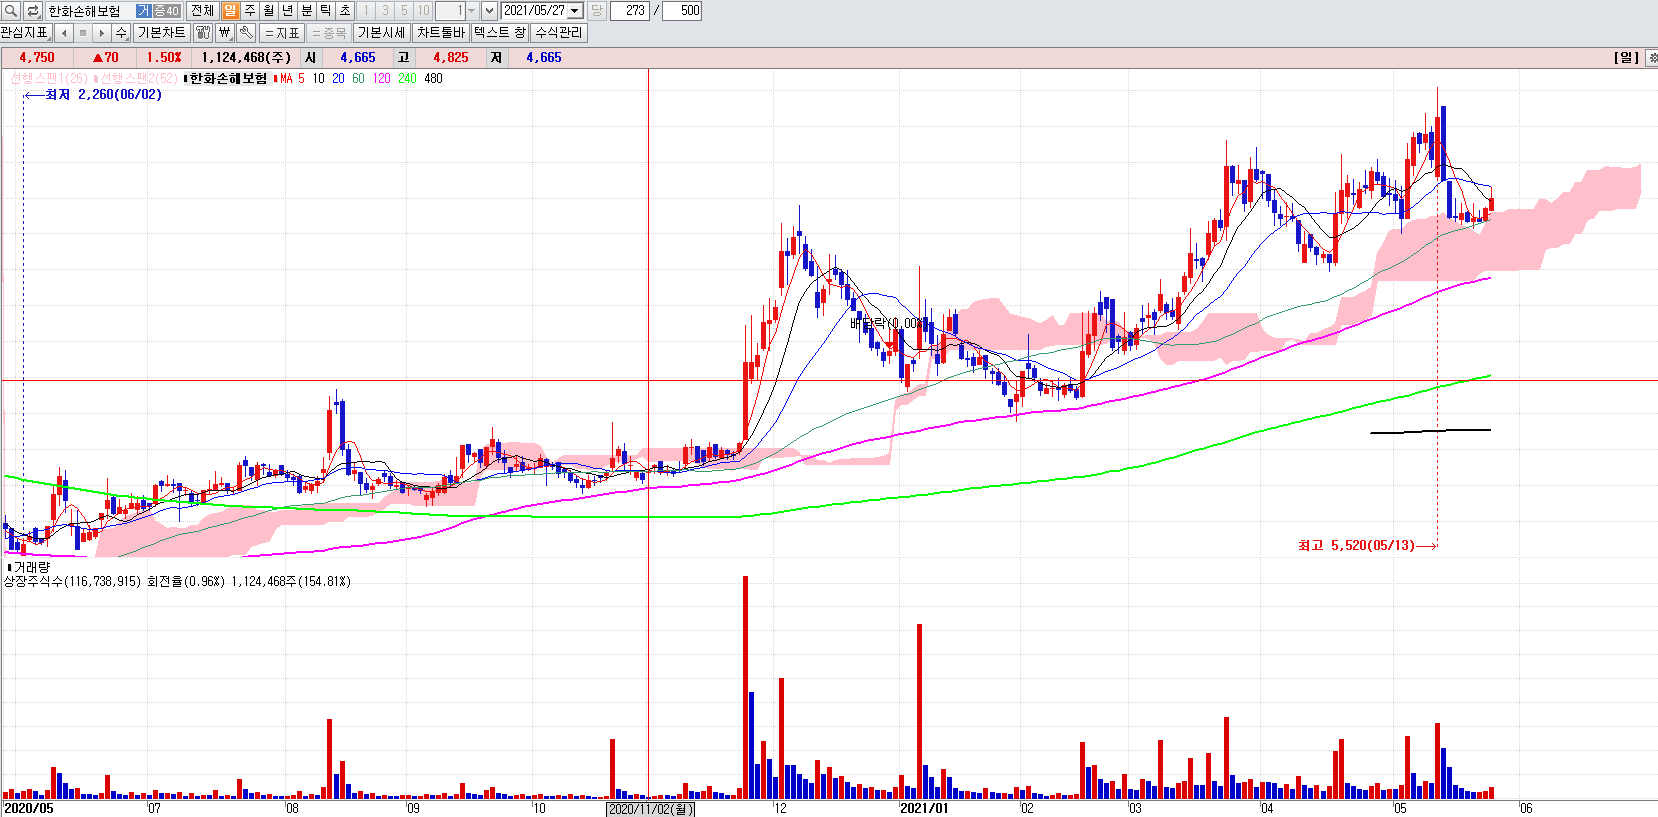The width and height of the screenshot is (1658, 817).
Task: Click the 수 toolbar button
Action: point(121,33)
